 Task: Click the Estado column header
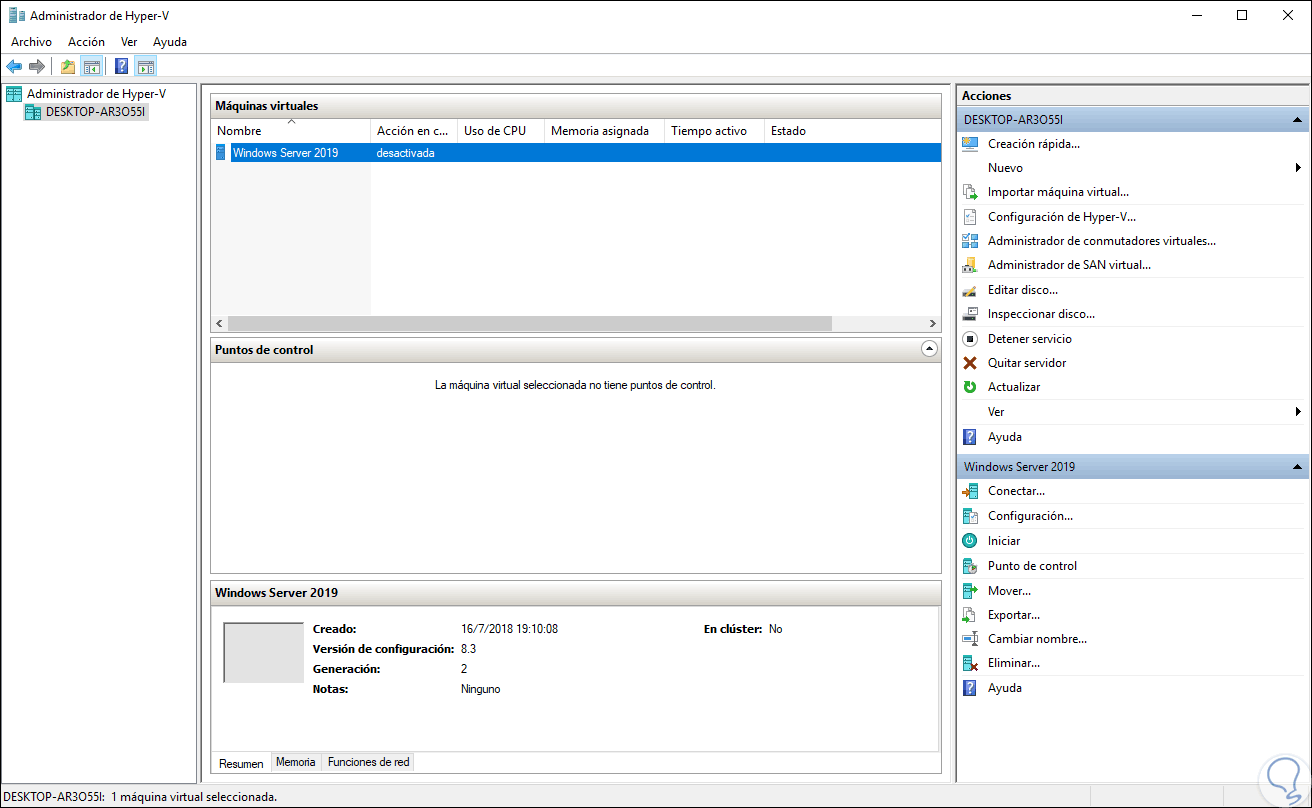click(852, 131)
